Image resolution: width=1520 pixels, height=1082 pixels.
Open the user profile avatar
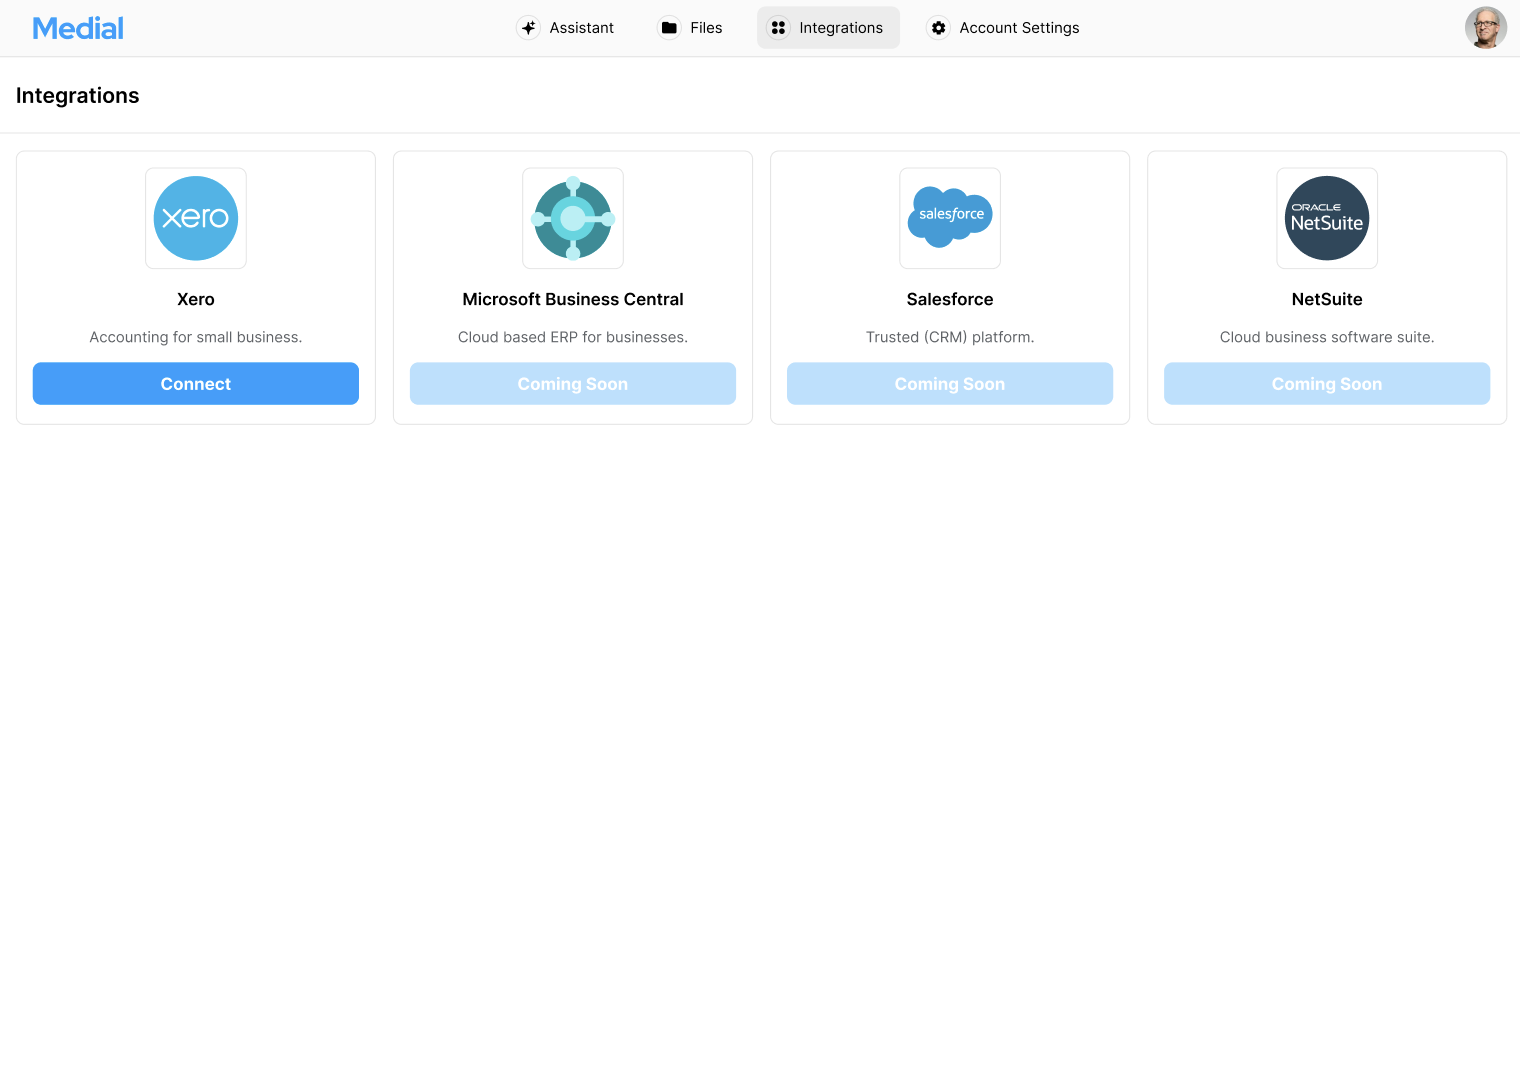(x=1485, y=28)
